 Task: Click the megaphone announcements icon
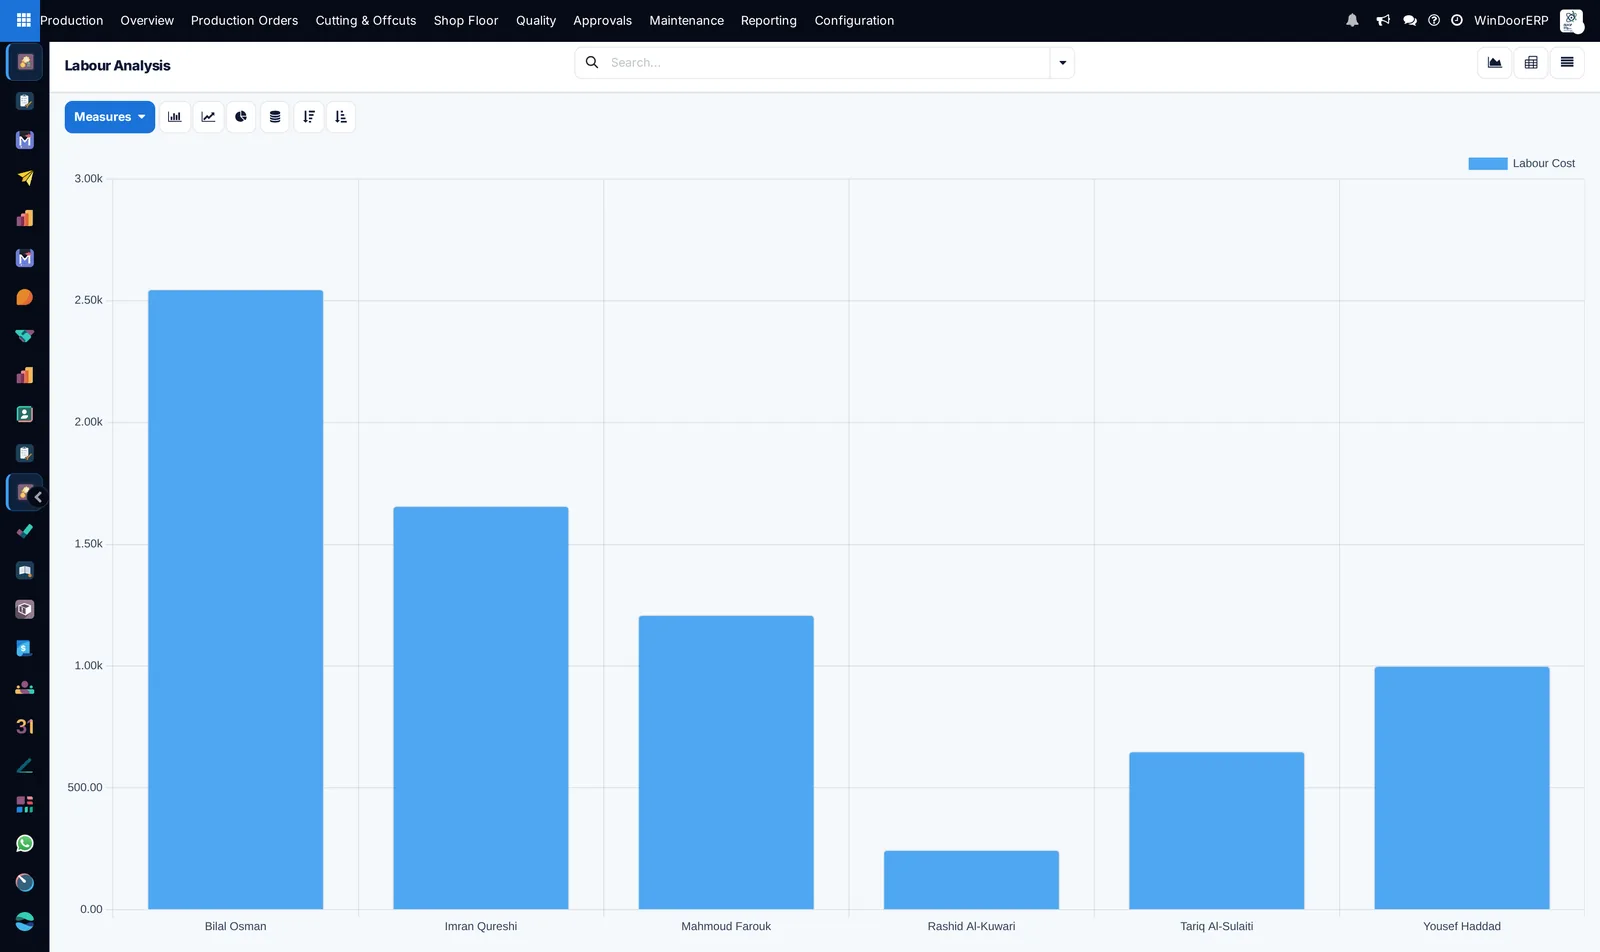coord(1383,20)
